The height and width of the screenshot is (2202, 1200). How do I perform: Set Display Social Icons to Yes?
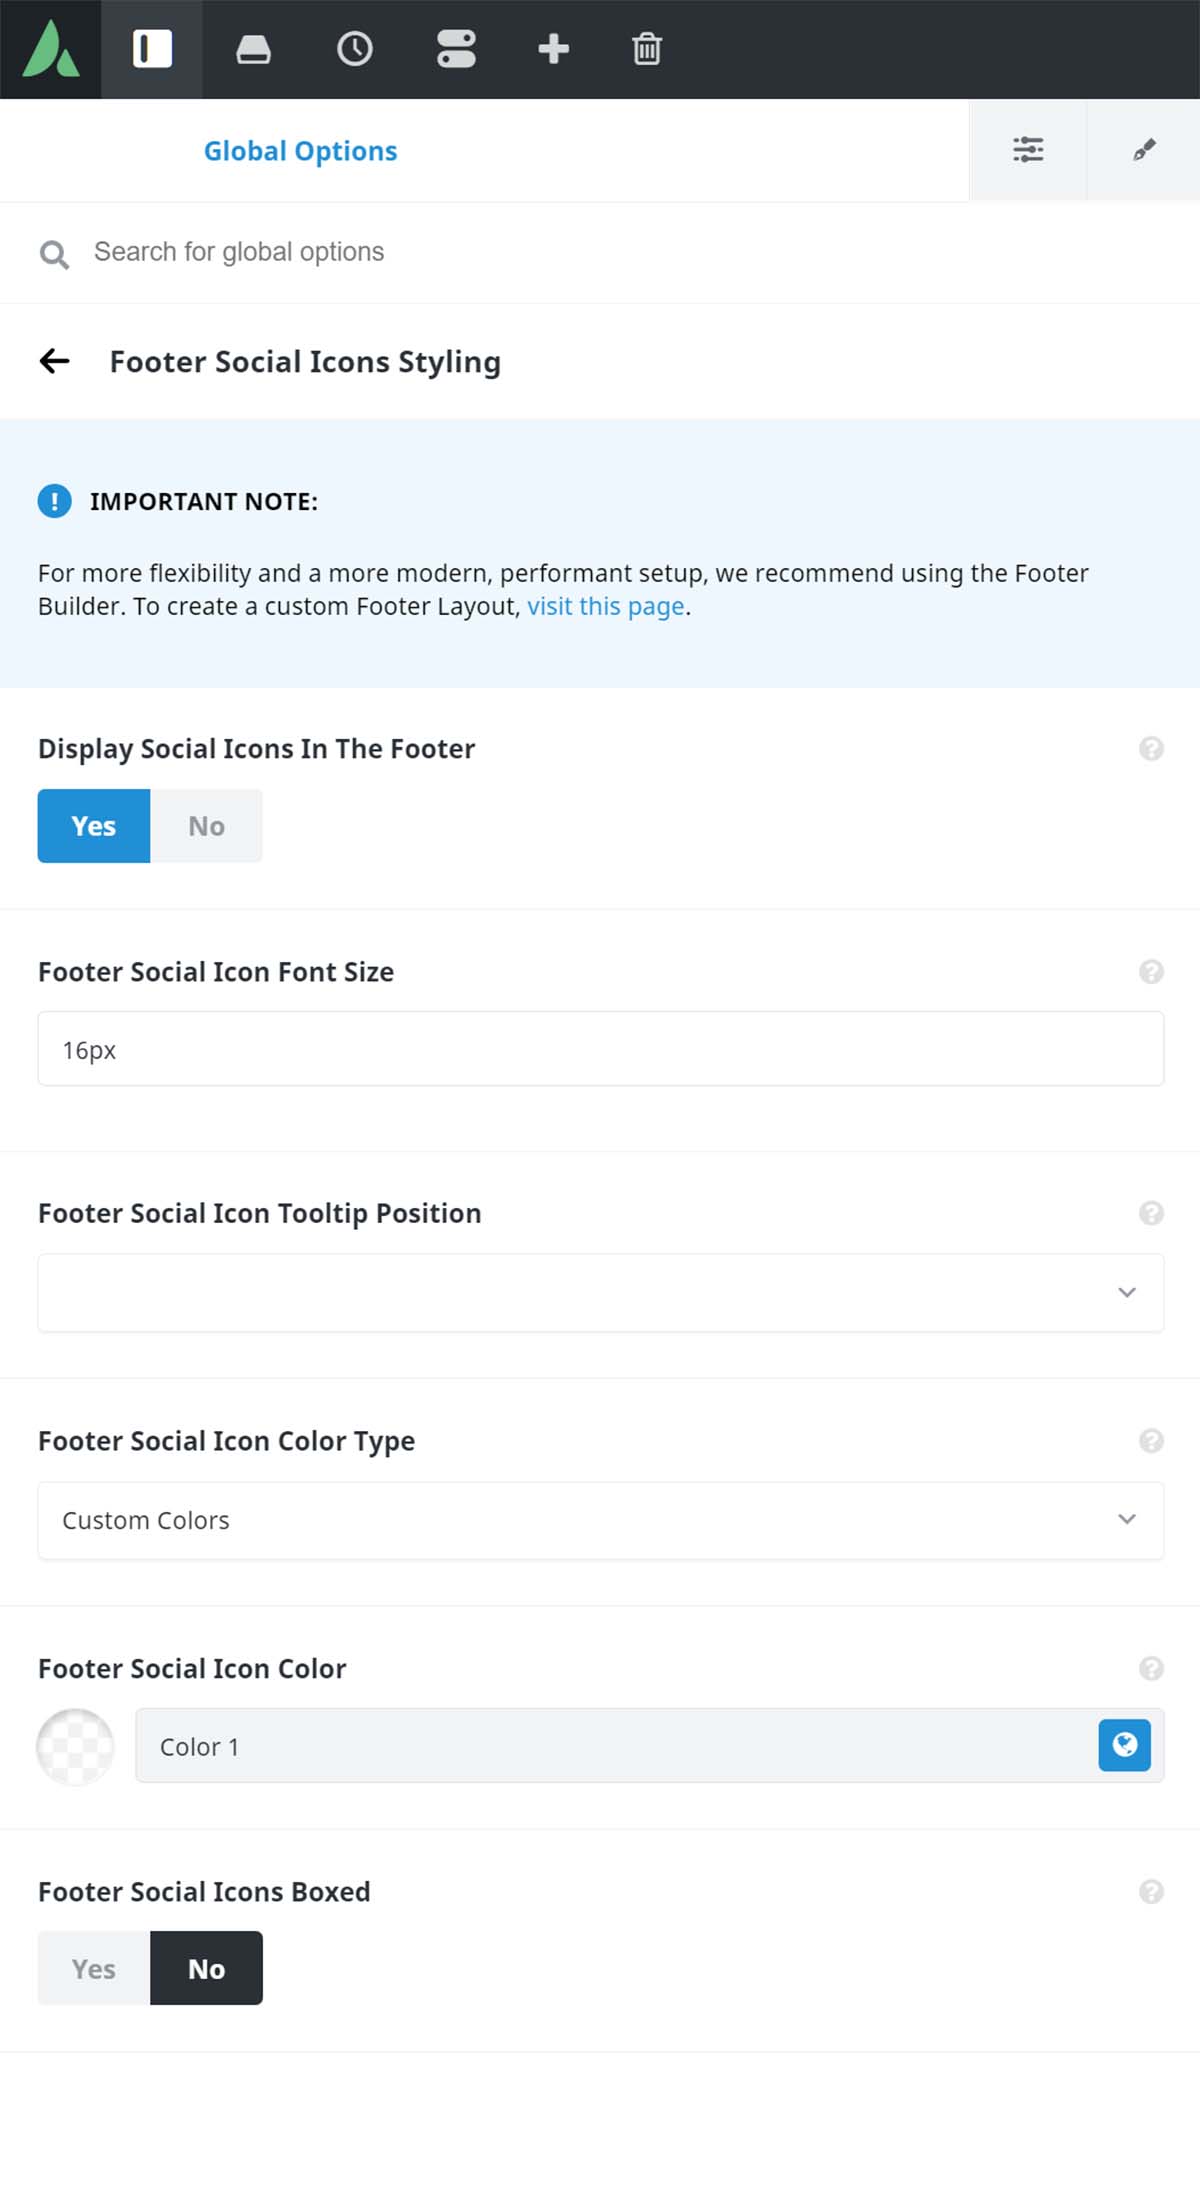click(94, 826)
